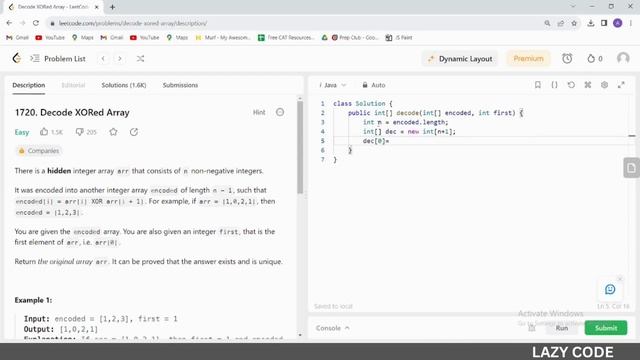Switch to the Description tab
This screenshot has width=640, height=360.
click(x=29, y=85)
